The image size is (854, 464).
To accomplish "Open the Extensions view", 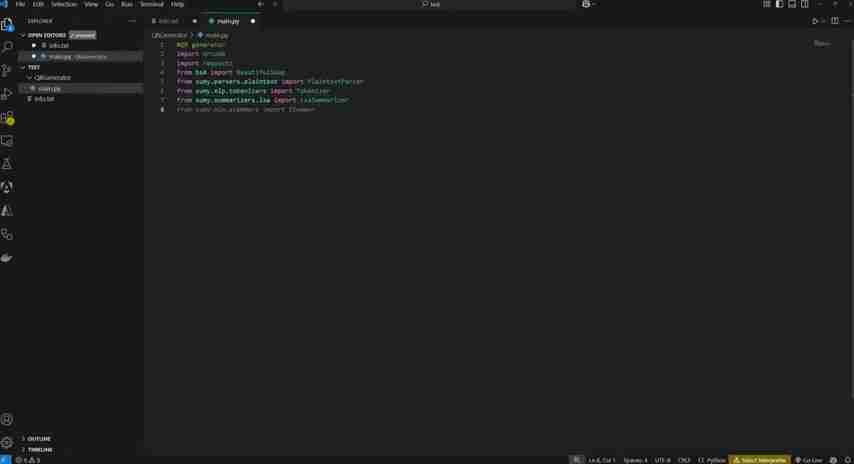I will pos(7,118).
